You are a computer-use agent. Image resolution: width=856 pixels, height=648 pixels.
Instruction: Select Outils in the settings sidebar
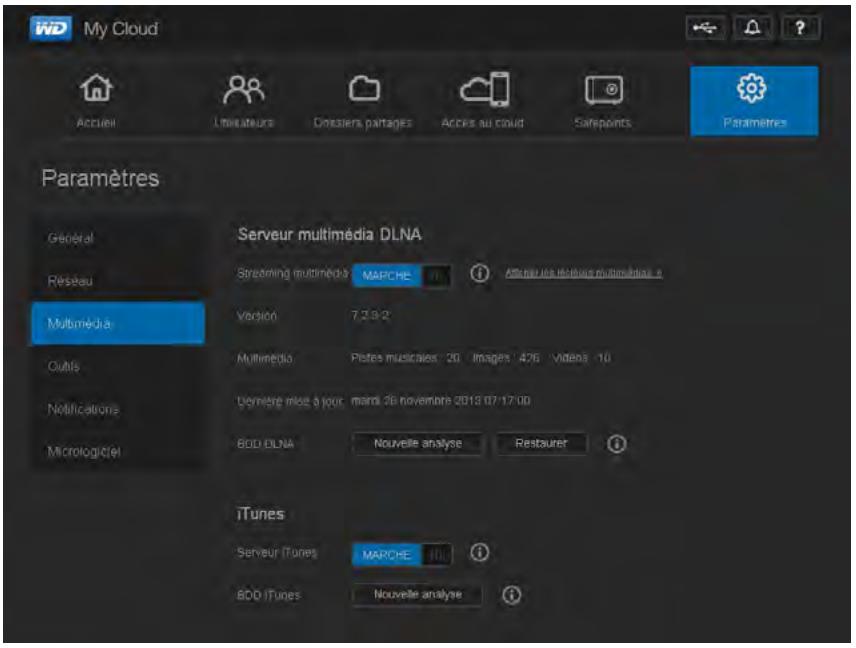click(117, 366)
